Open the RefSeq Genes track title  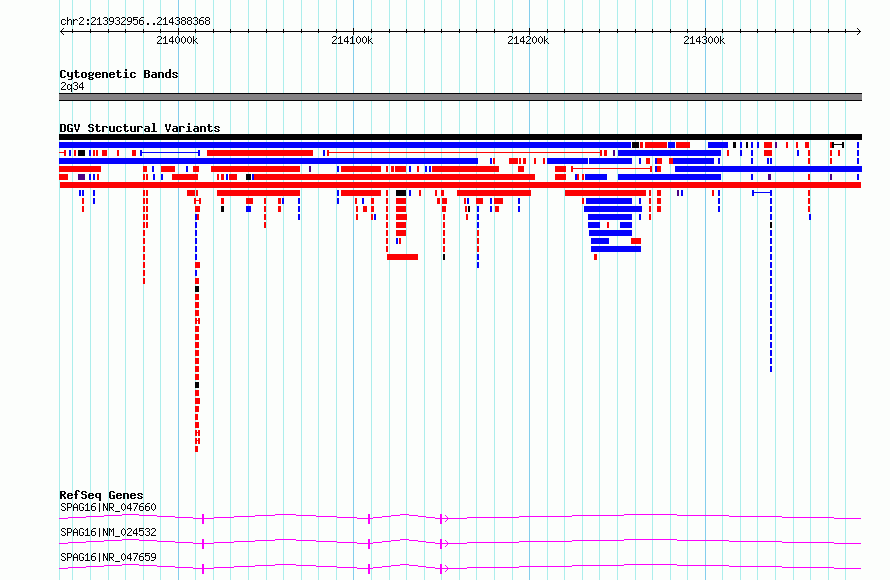(101, 495)
